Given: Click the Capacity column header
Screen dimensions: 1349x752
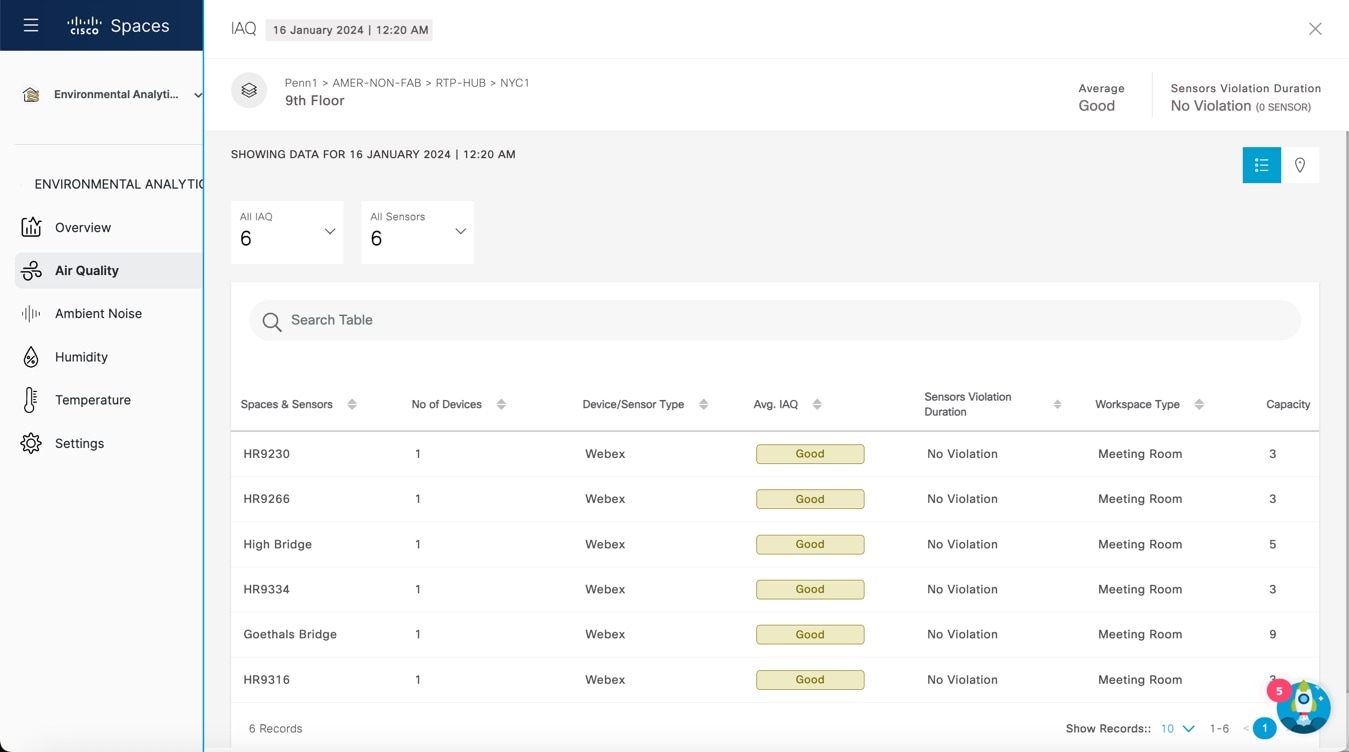Looking at the screenshot, I should 1288,404.
